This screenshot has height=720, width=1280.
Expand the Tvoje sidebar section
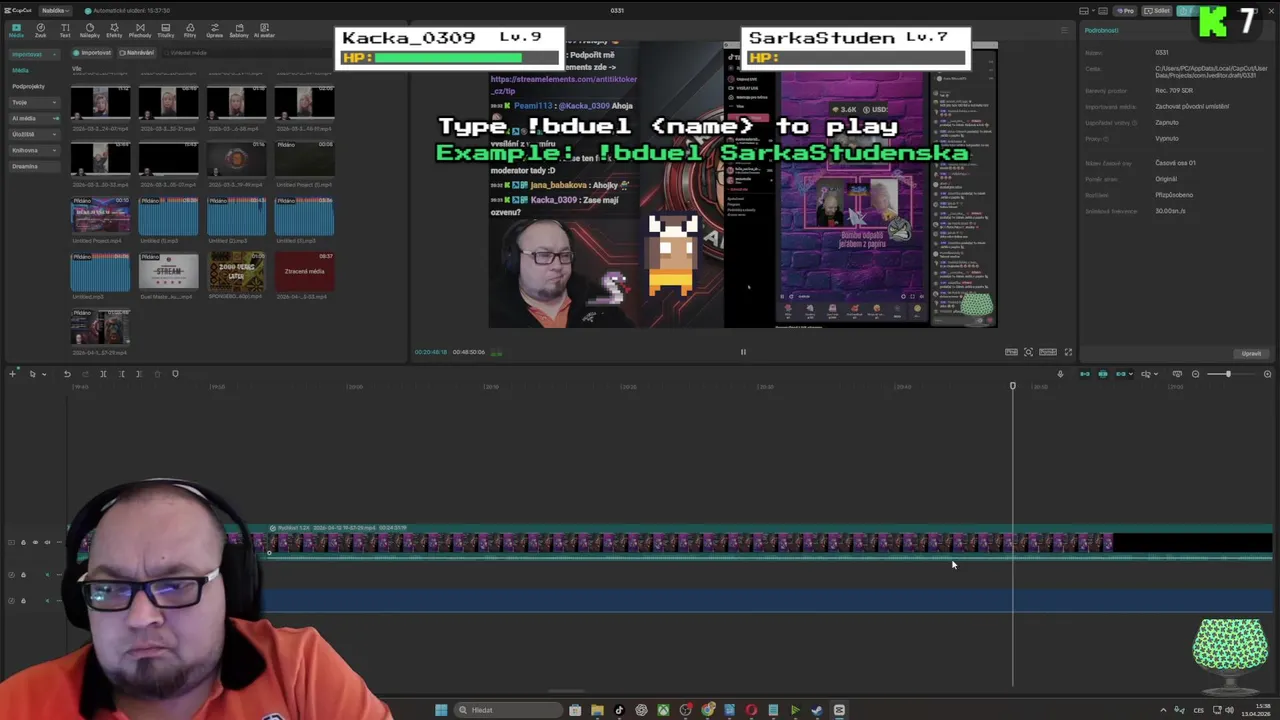point(33,102)
